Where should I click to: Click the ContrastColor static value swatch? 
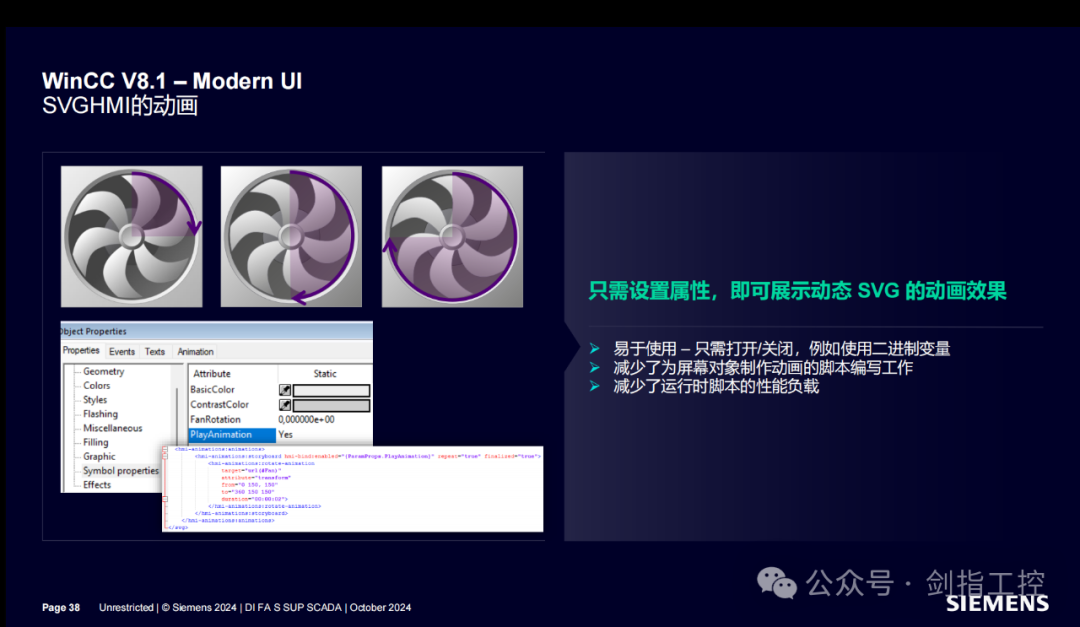331,404
